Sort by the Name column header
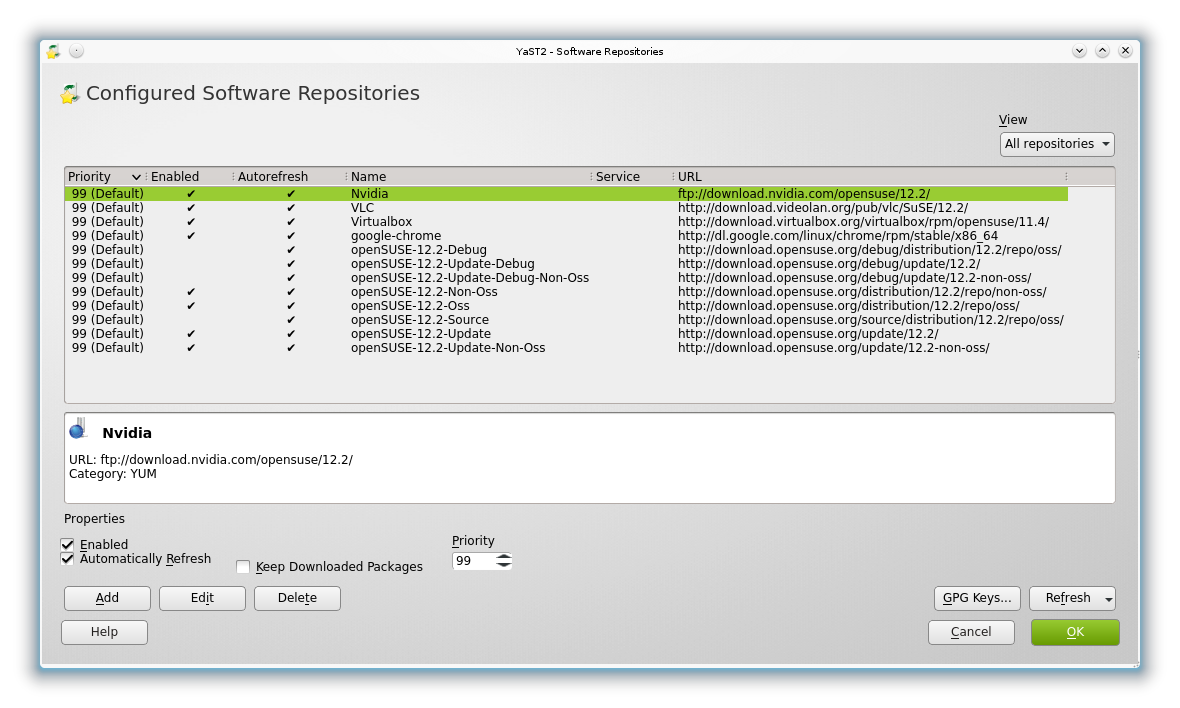The width and height of the screenshot is (1180, 708). (x=468, y=177)
